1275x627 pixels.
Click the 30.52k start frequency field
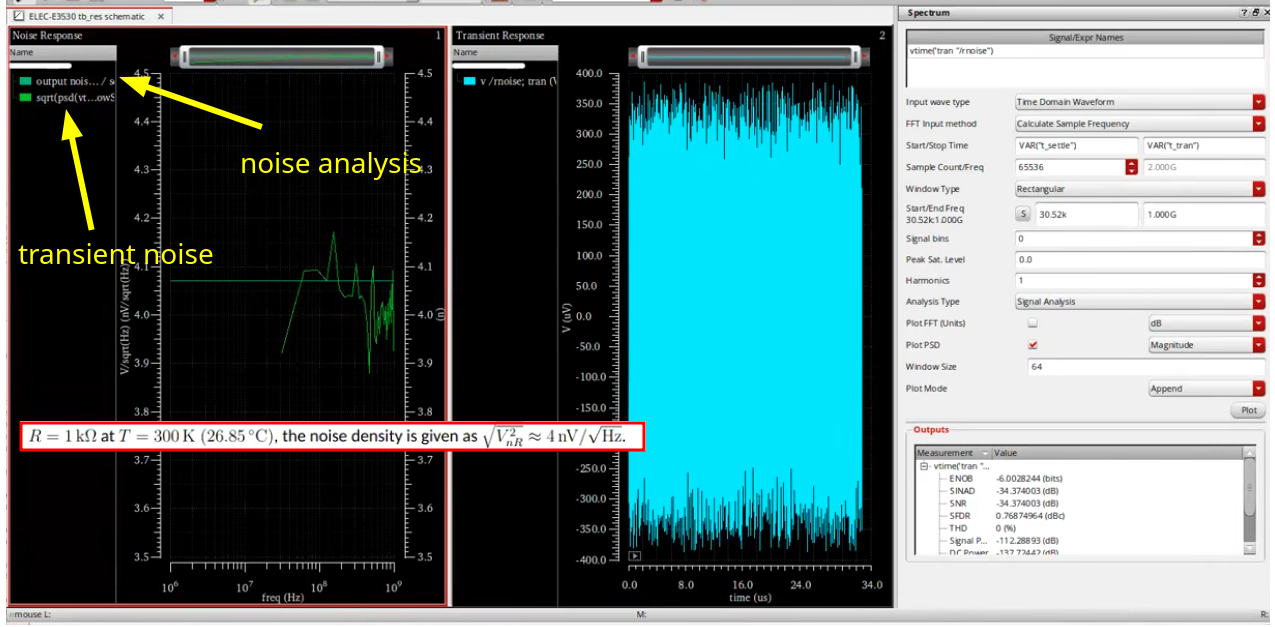pyautogui.click(x=1086, y=213)
